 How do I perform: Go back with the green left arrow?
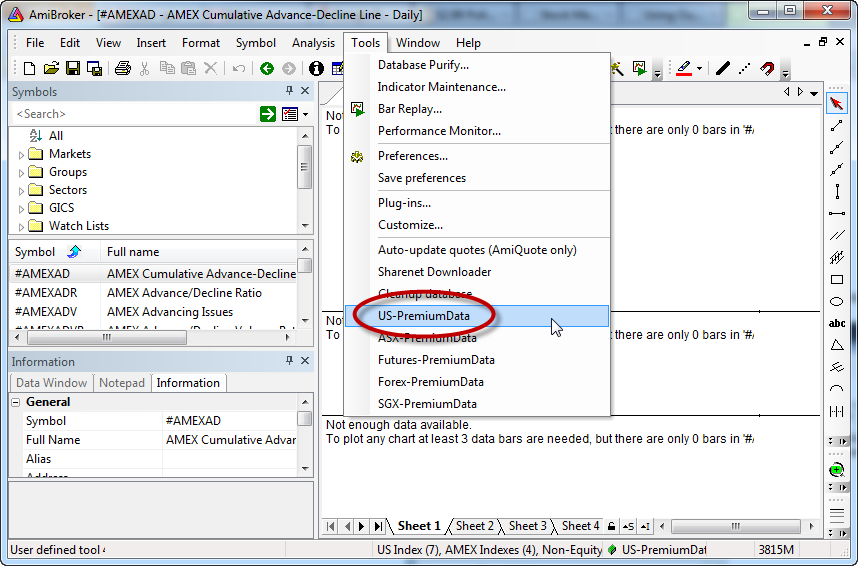click(267, 68)
